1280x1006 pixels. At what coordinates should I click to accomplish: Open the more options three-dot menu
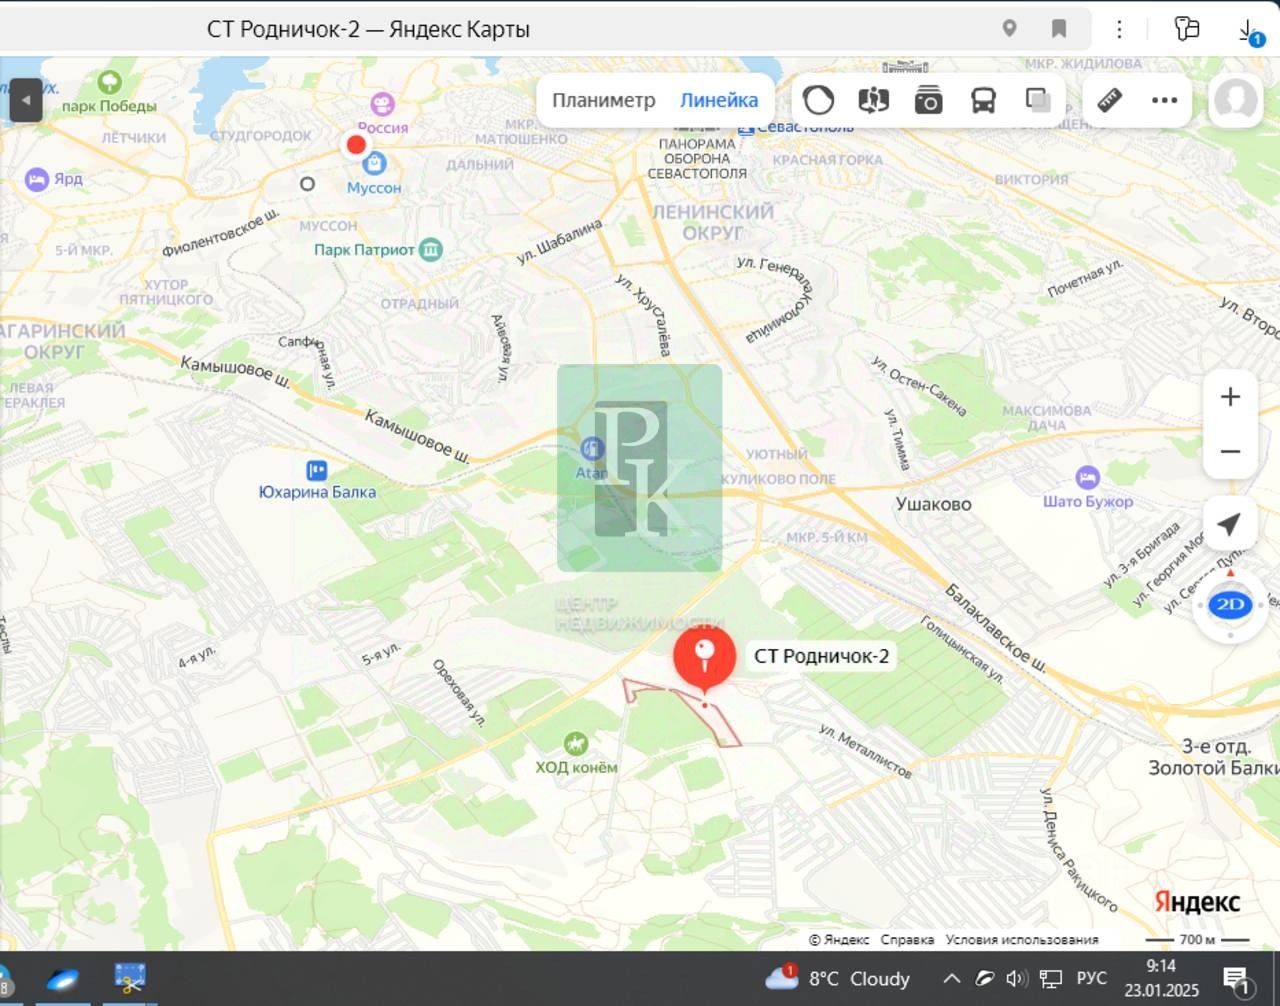click(1164, 100)
